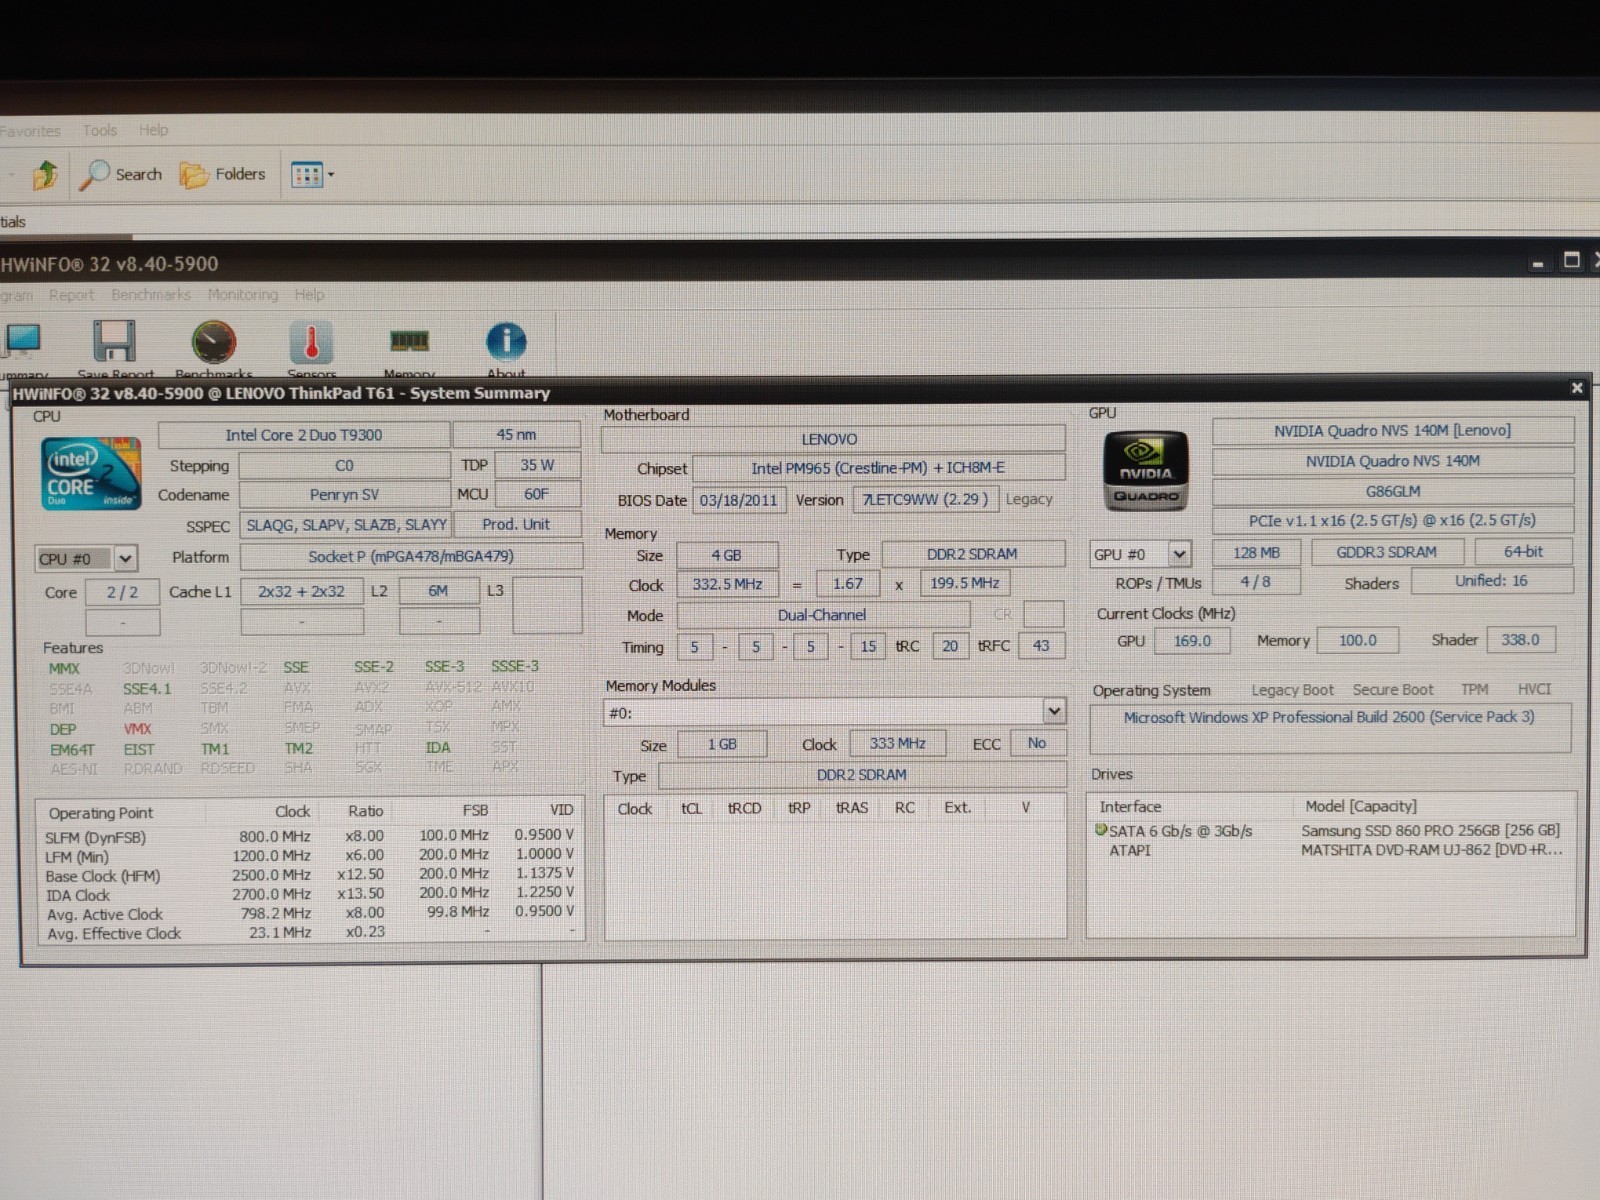Click Explorer Search magnifier button
The height and width of the screenshot is (1200, 1600).
(121, 174)
